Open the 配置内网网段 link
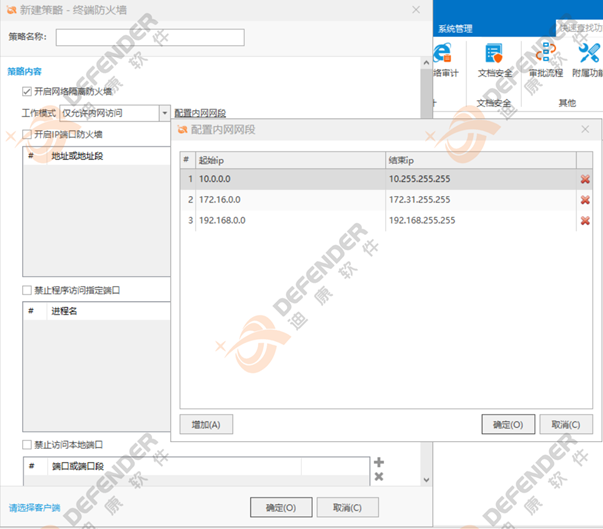This screenshot has width=603, height=529. [200, 113]
